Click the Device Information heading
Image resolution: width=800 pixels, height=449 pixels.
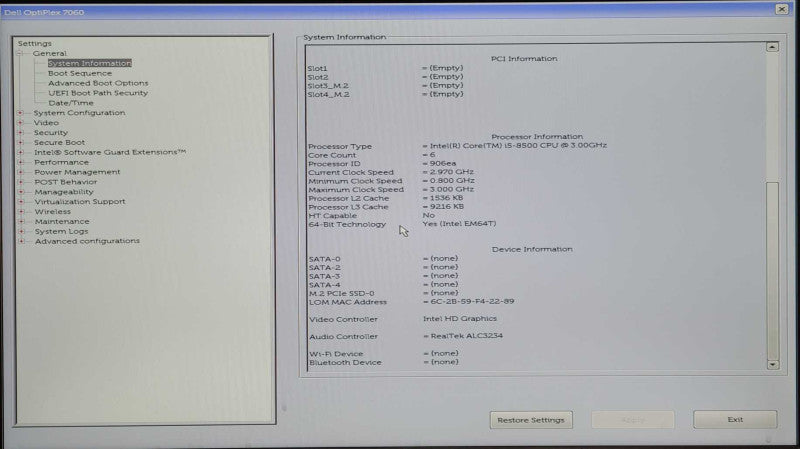point(532,249)
